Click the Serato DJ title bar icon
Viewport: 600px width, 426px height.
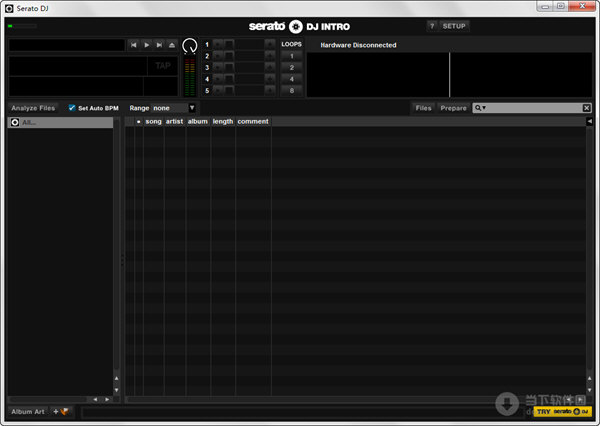tap(9, 8)
